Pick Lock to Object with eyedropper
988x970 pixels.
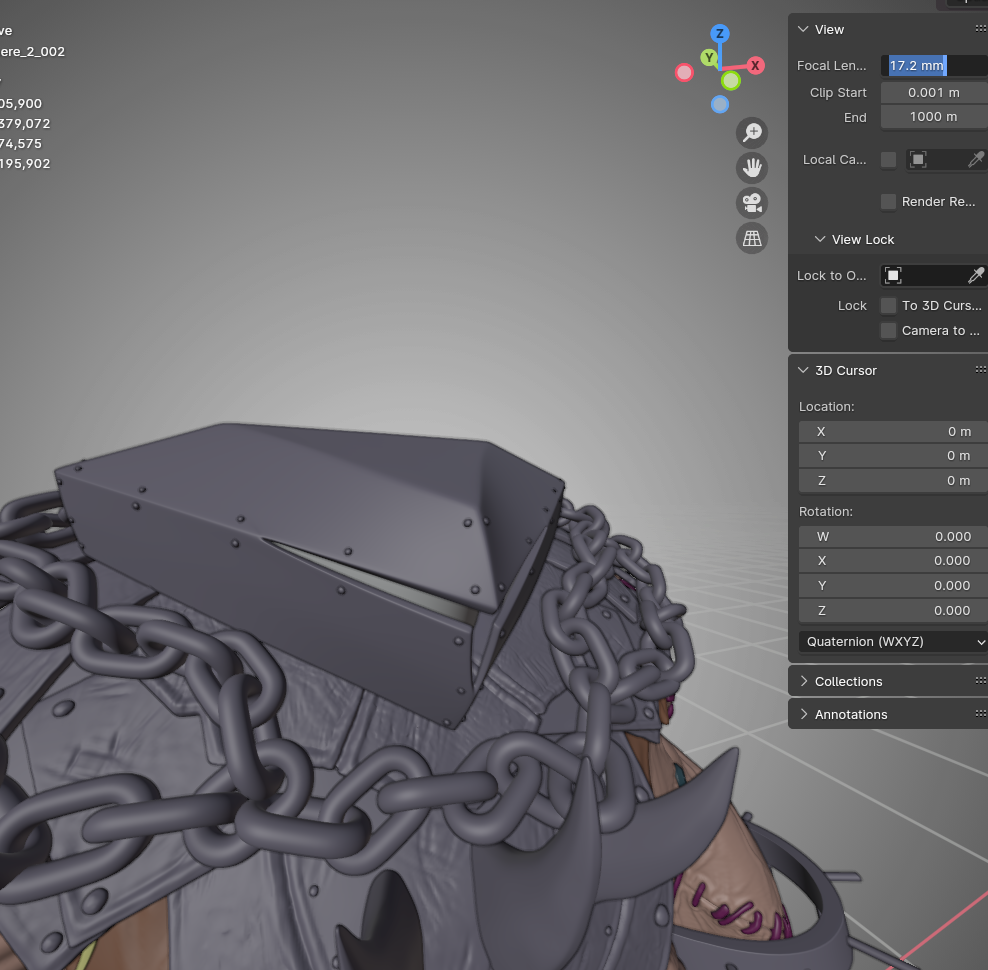[x=975, y=275]
